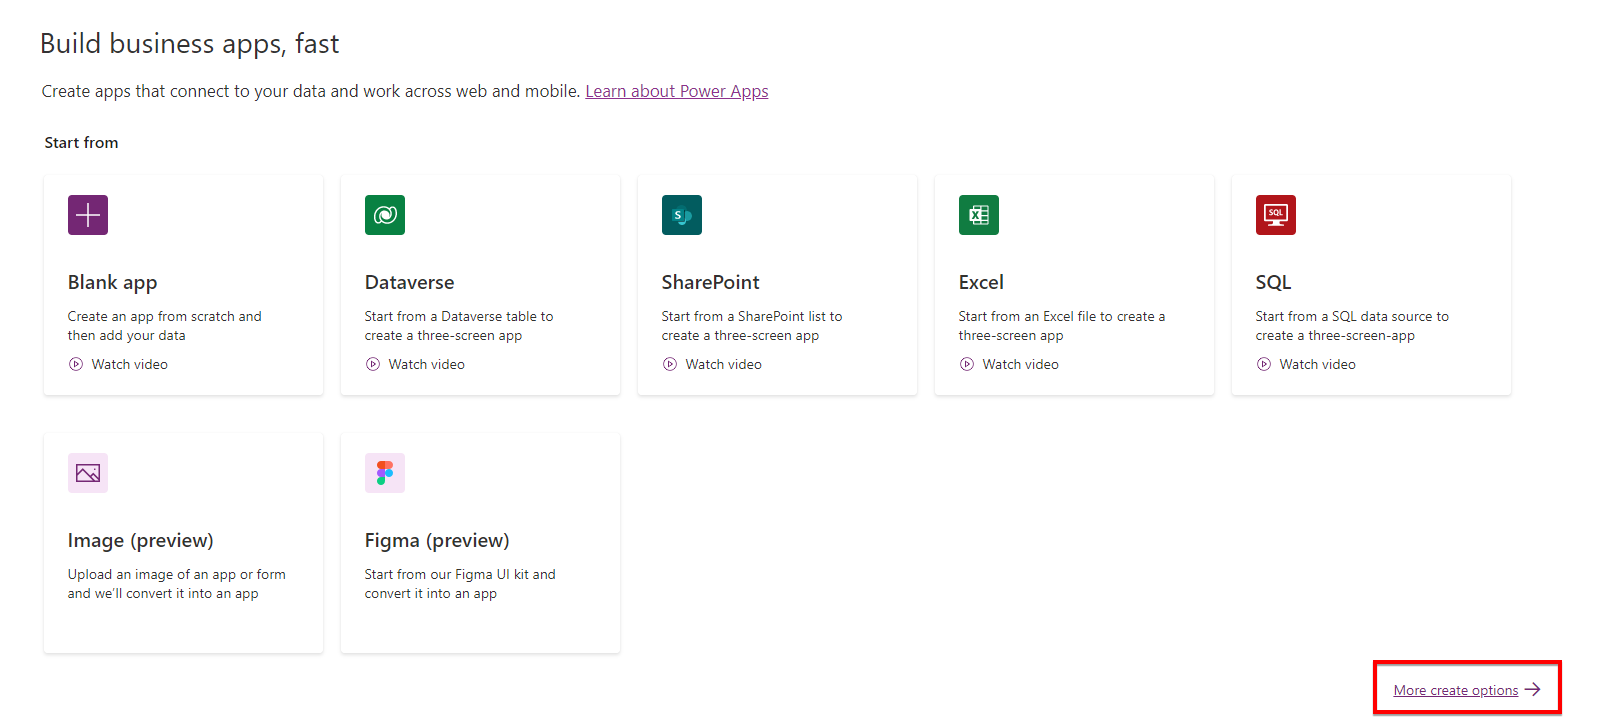Image resolution: width=1612 pixels, height=726 pixels.
Task: Click the red SQL icon
Action: pos(1276,215)
